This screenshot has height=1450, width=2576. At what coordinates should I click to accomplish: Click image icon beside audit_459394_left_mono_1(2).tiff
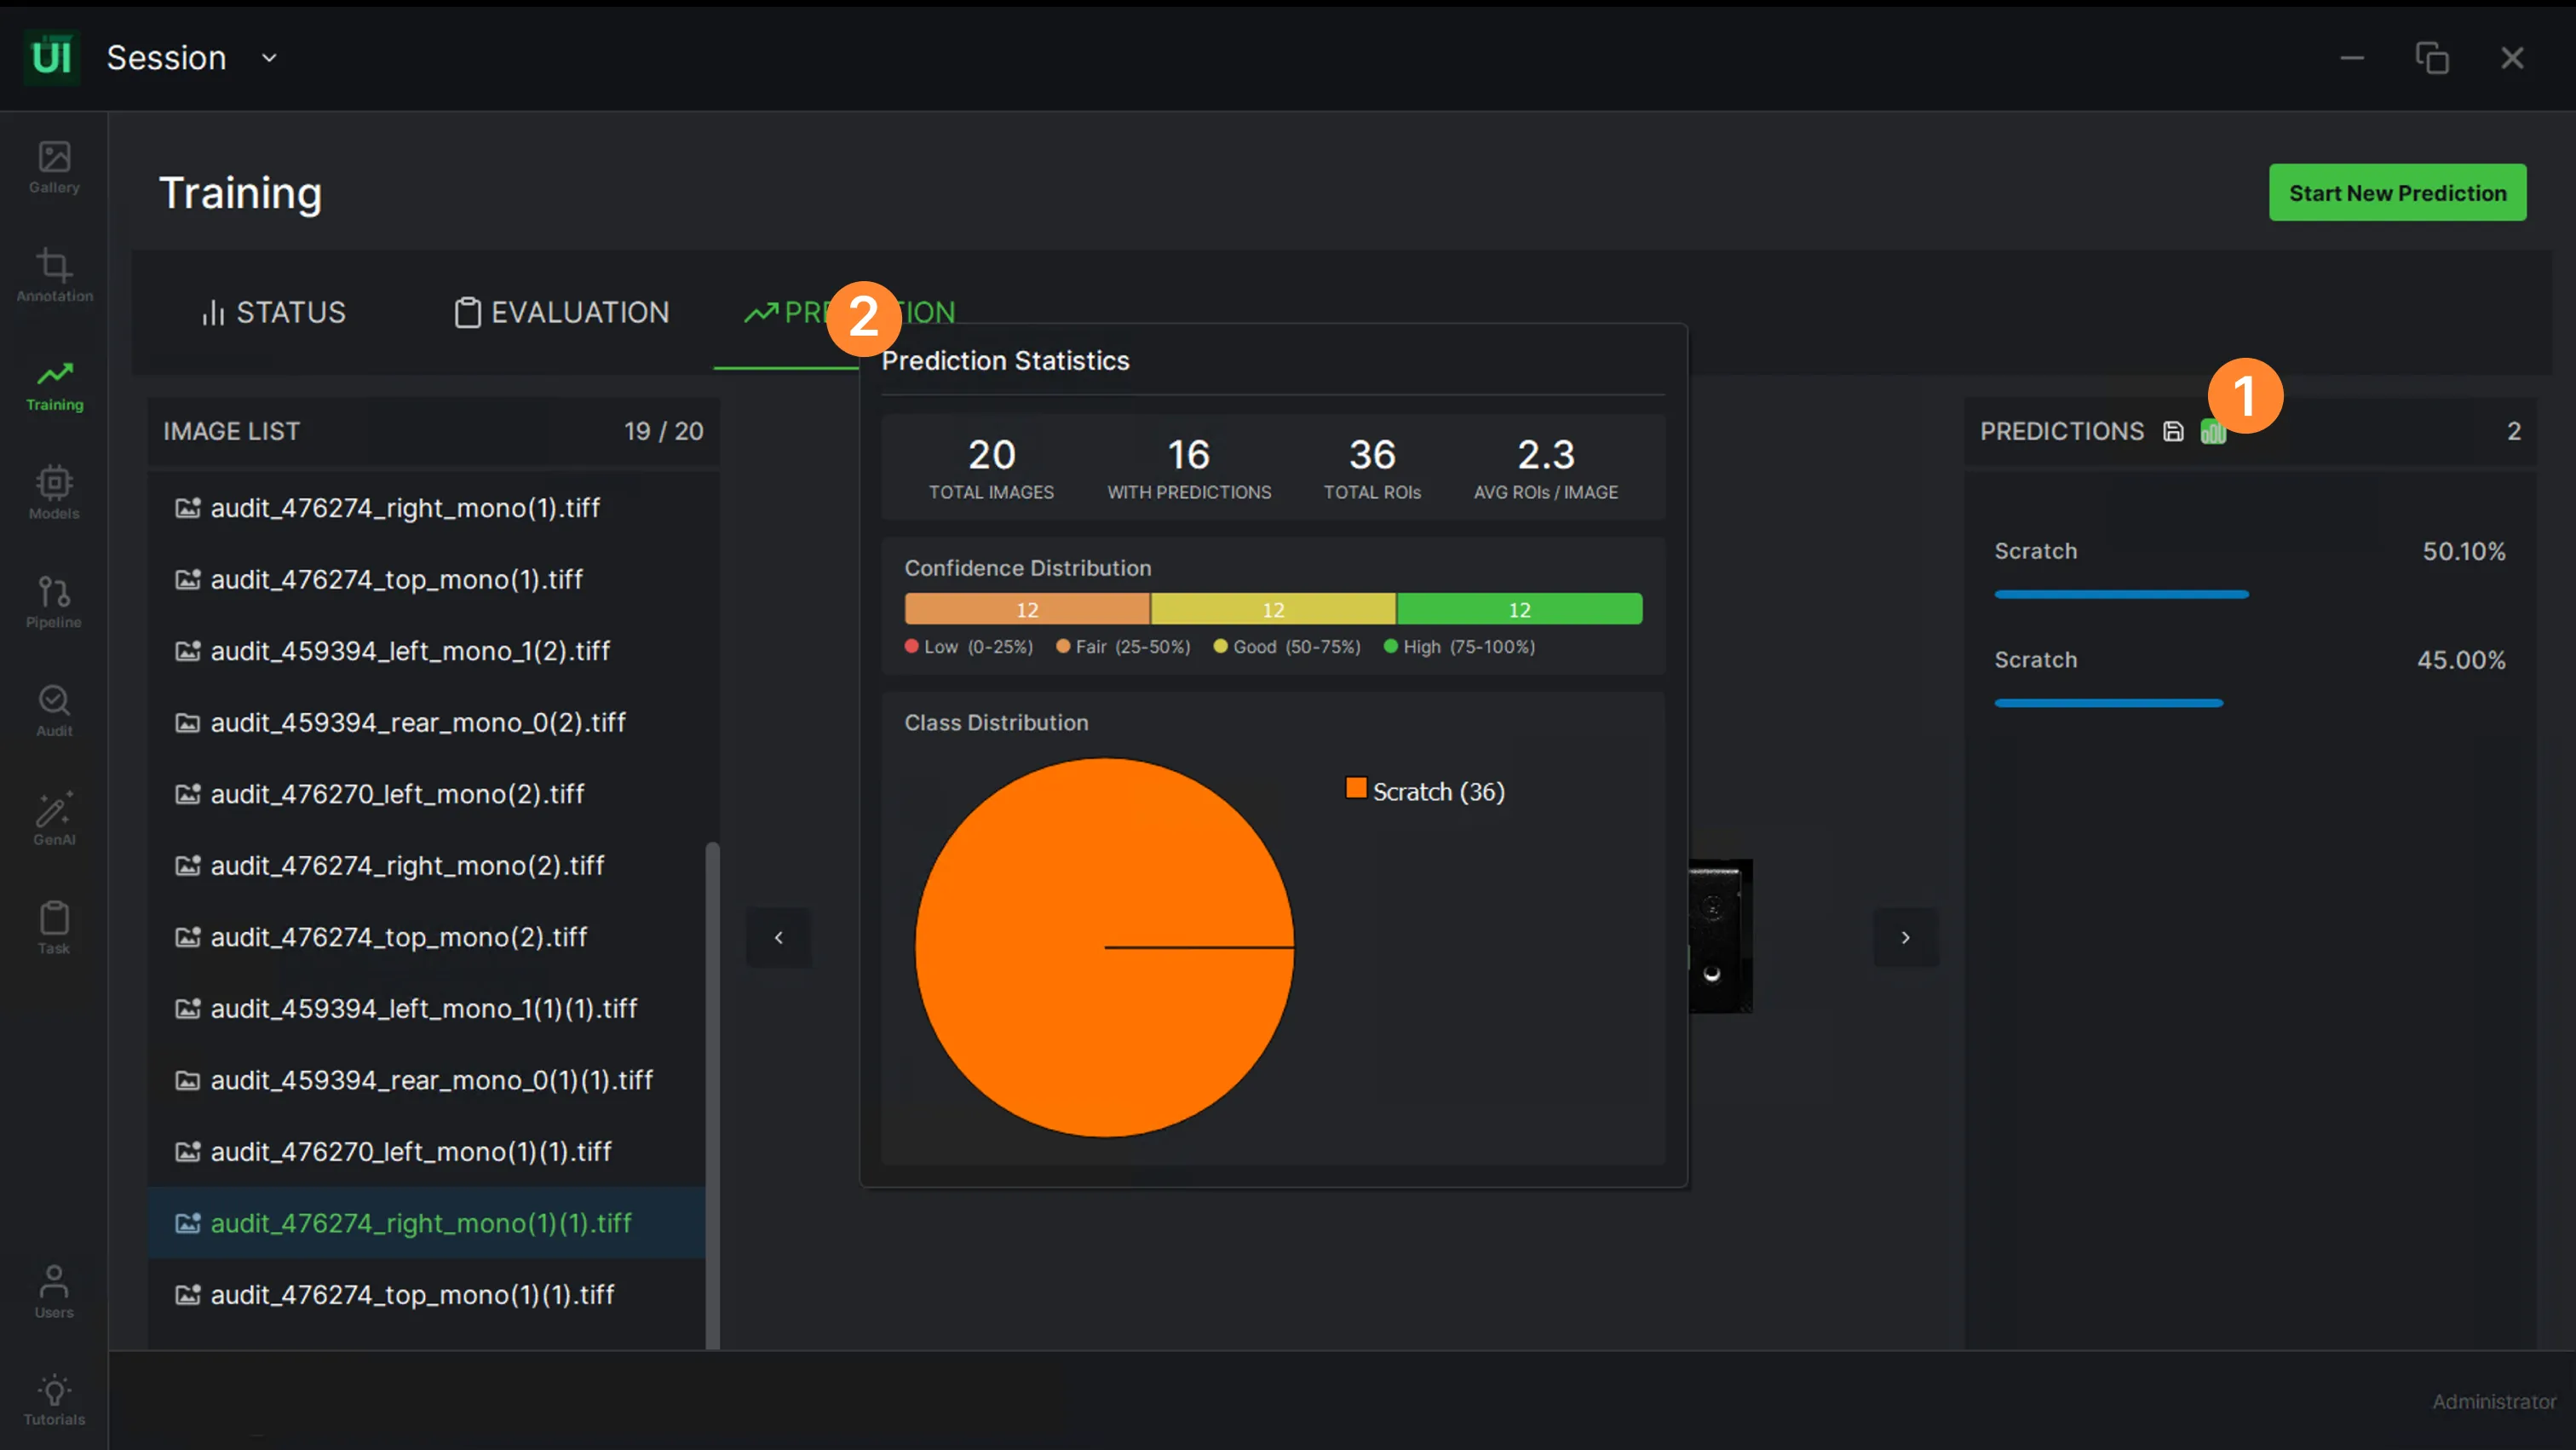coord(188,651)
